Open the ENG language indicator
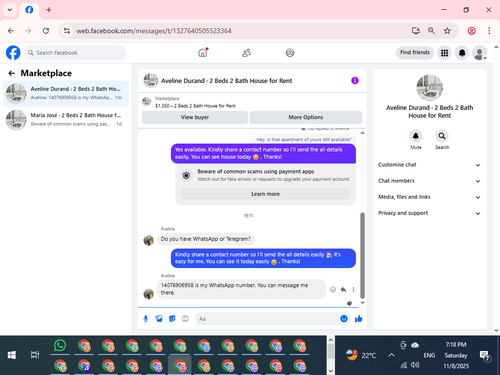 429,355
